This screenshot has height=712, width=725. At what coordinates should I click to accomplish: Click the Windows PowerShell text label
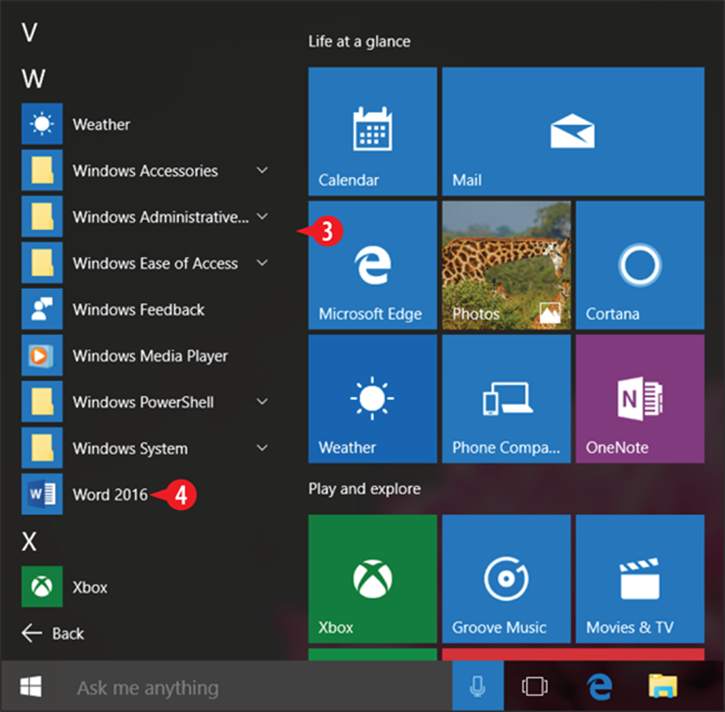click(x=143, y=402)
